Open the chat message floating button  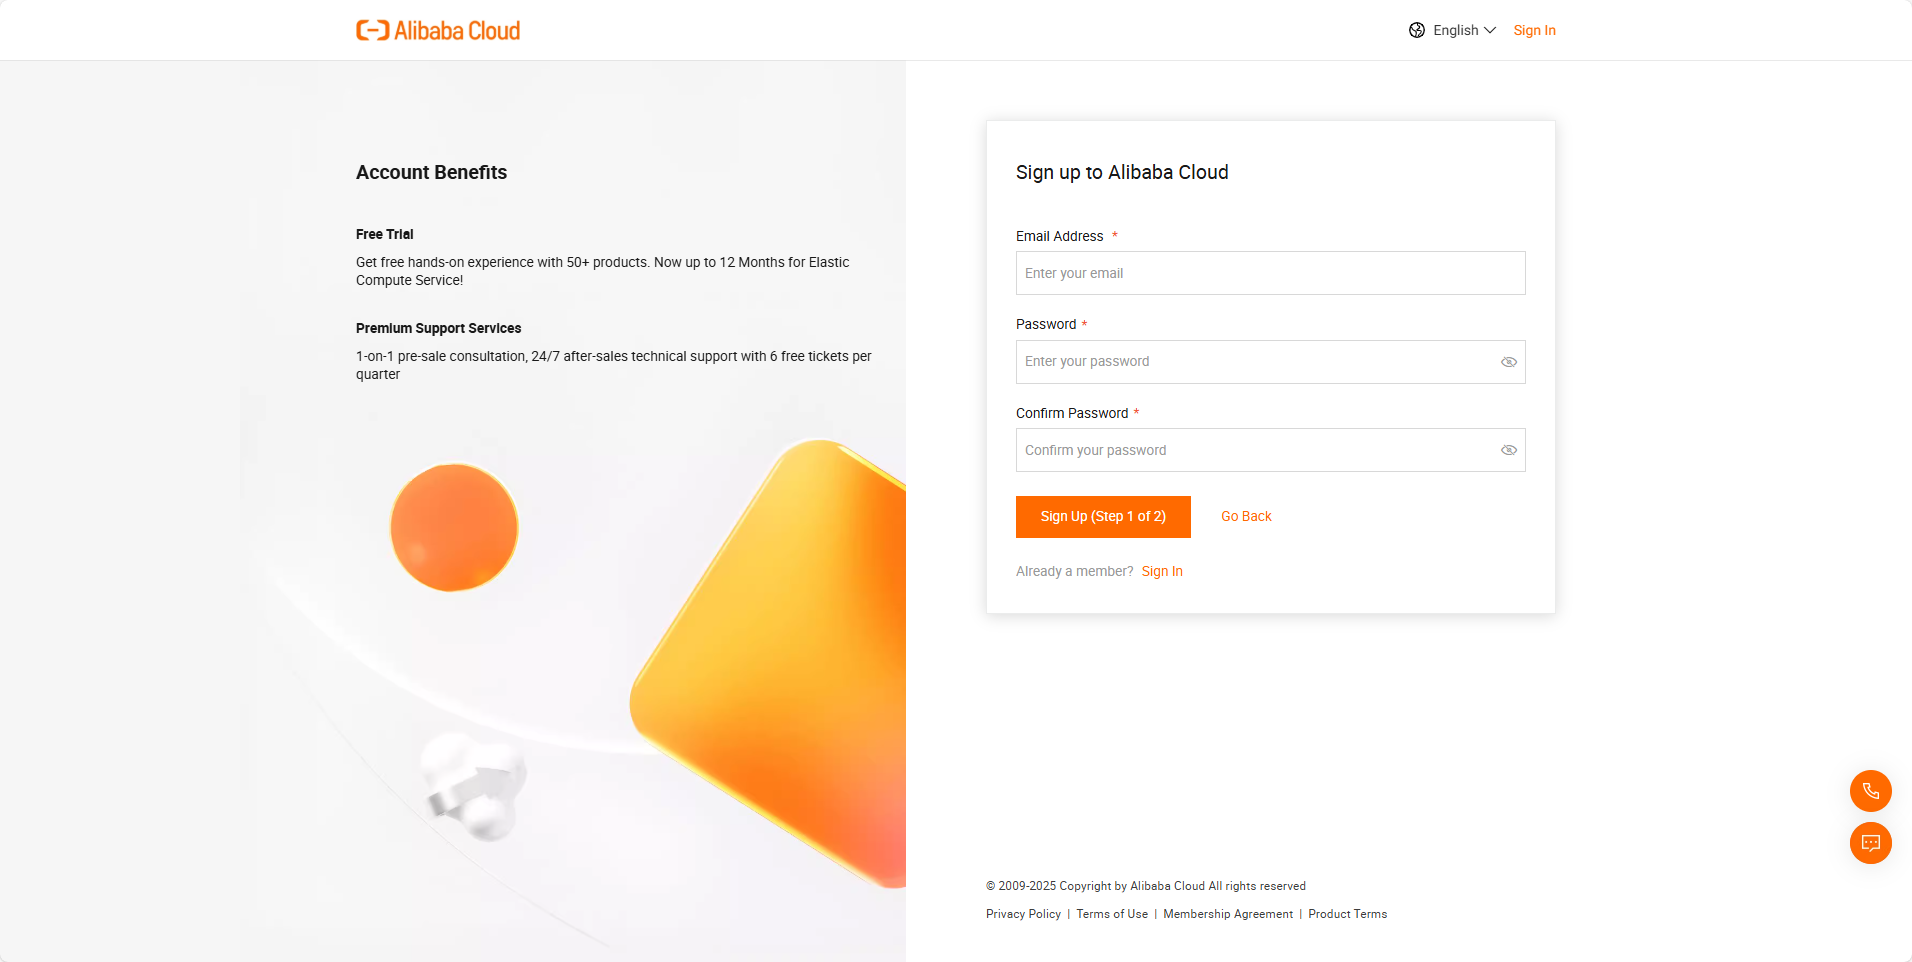pos(1871,843)
